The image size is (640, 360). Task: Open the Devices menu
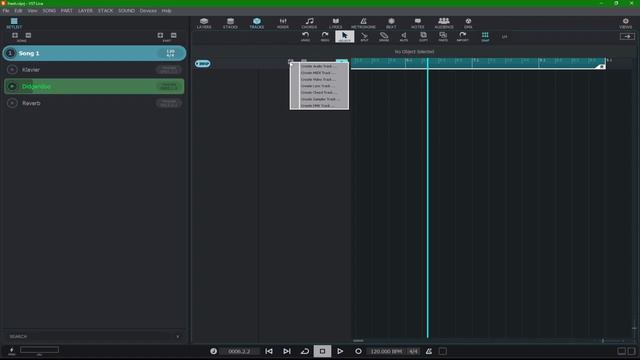pyautogui.click(x=148, y=11)
